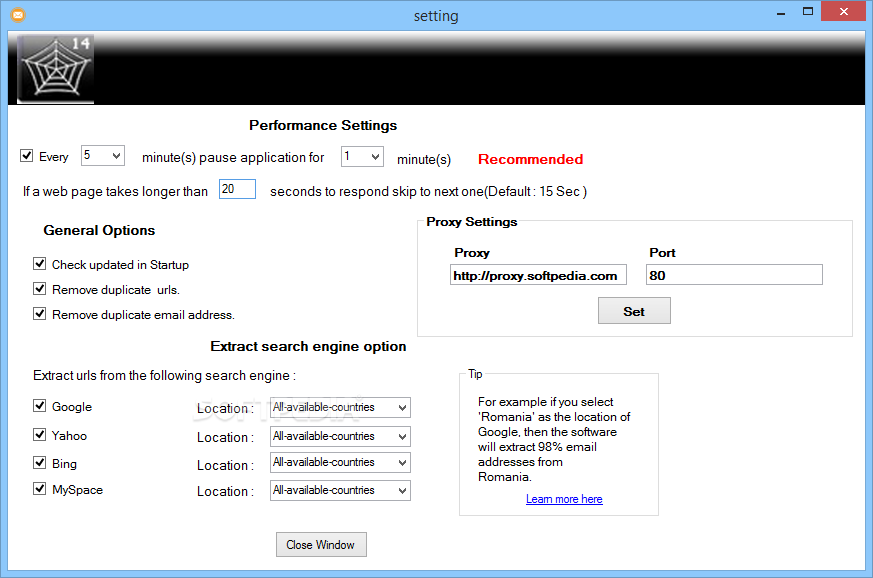The height and width of the screenshot is (578, 873).
Task: Open the pause duration 1 minute dropdown
Action: click(362, 156)
